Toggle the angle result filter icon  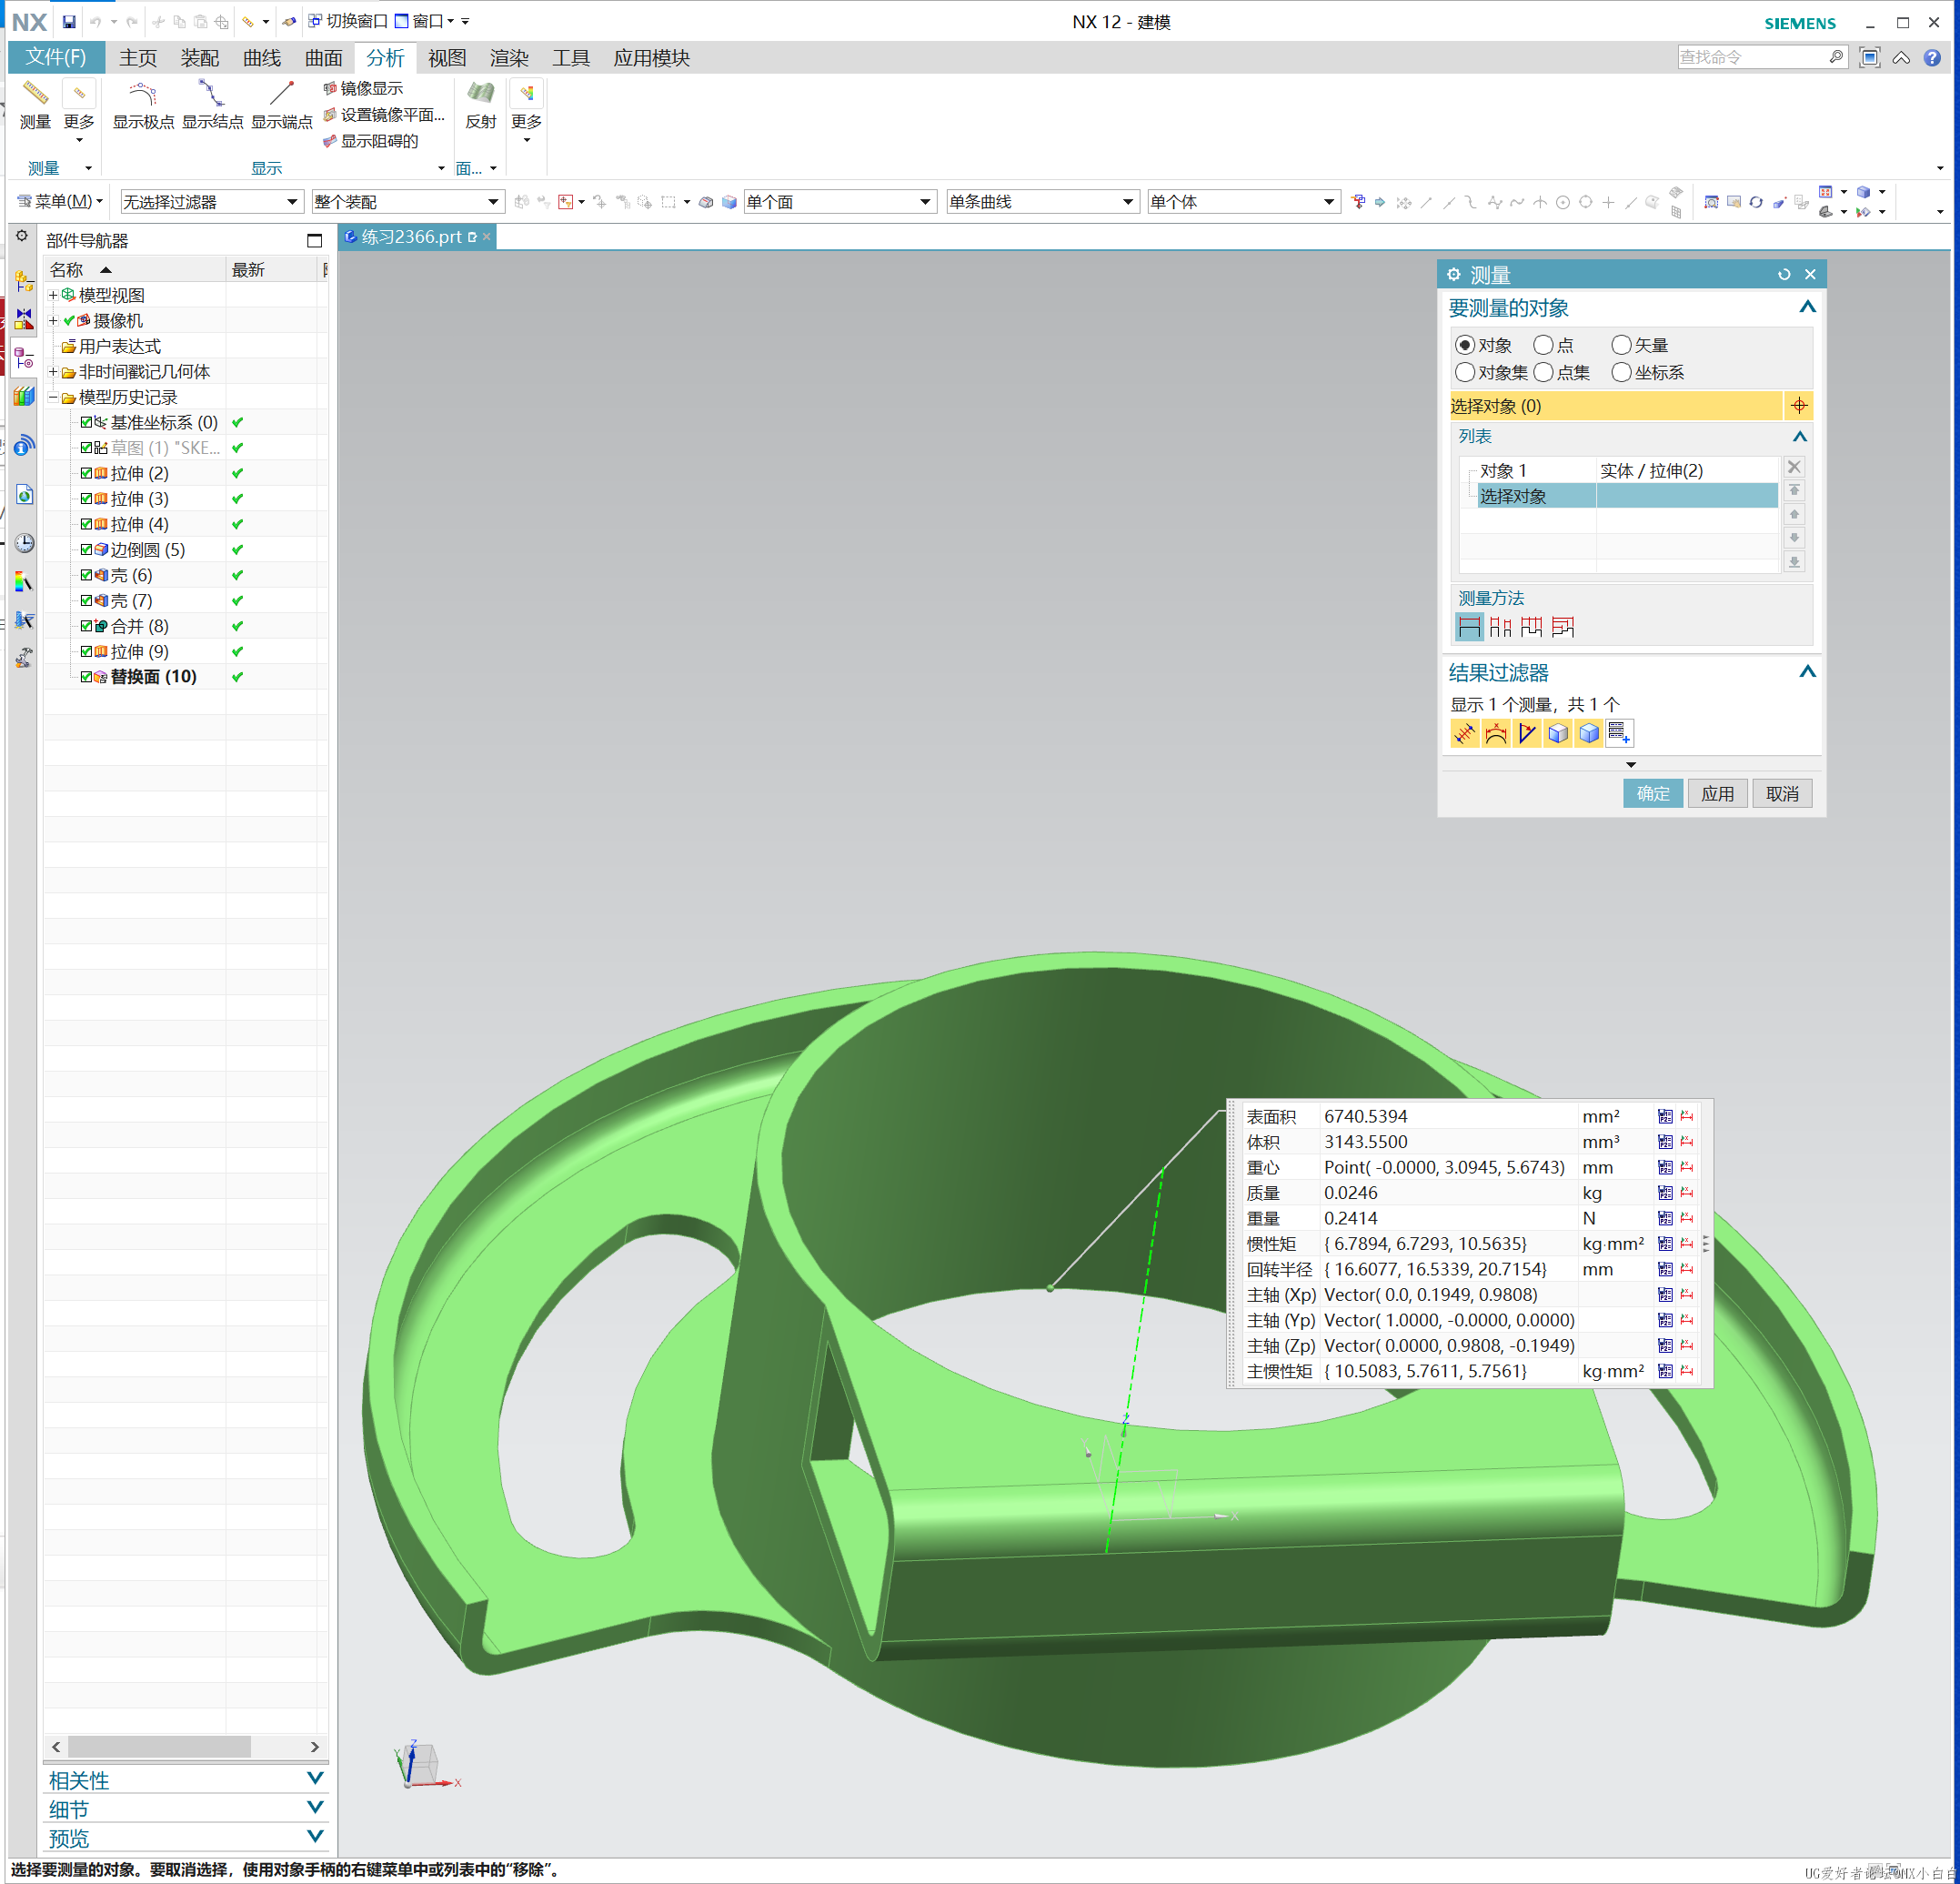(1526, 734)
